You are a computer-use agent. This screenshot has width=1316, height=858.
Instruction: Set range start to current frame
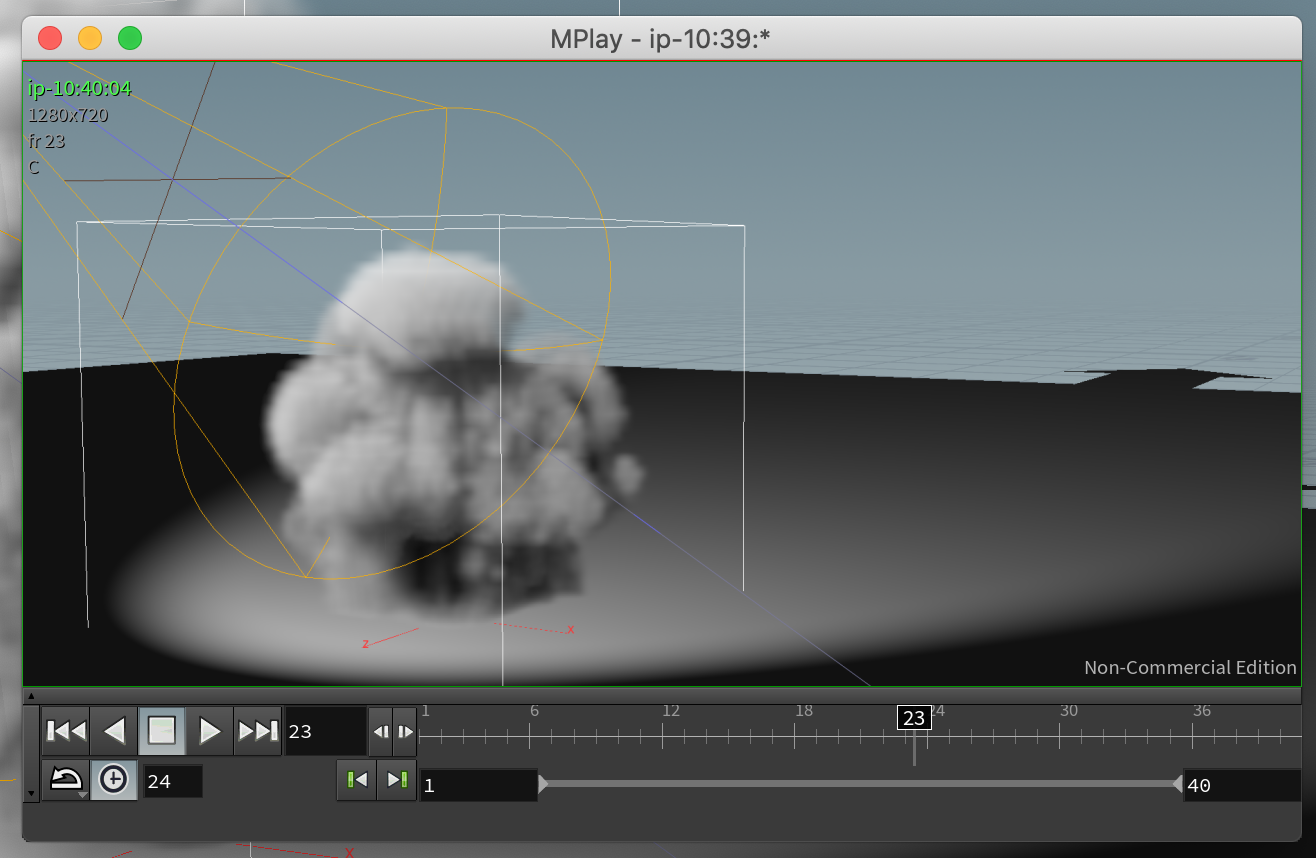click(x=357, y=780)
